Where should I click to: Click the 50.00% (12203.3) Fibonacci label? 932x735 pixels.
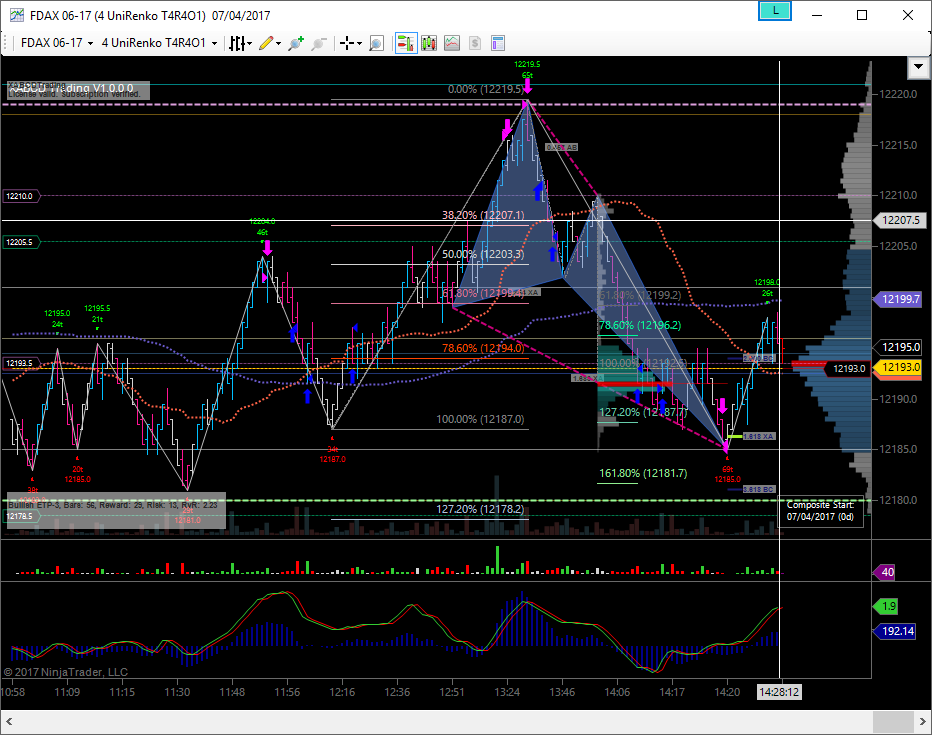pyautogui.click(x=483, y=254)
